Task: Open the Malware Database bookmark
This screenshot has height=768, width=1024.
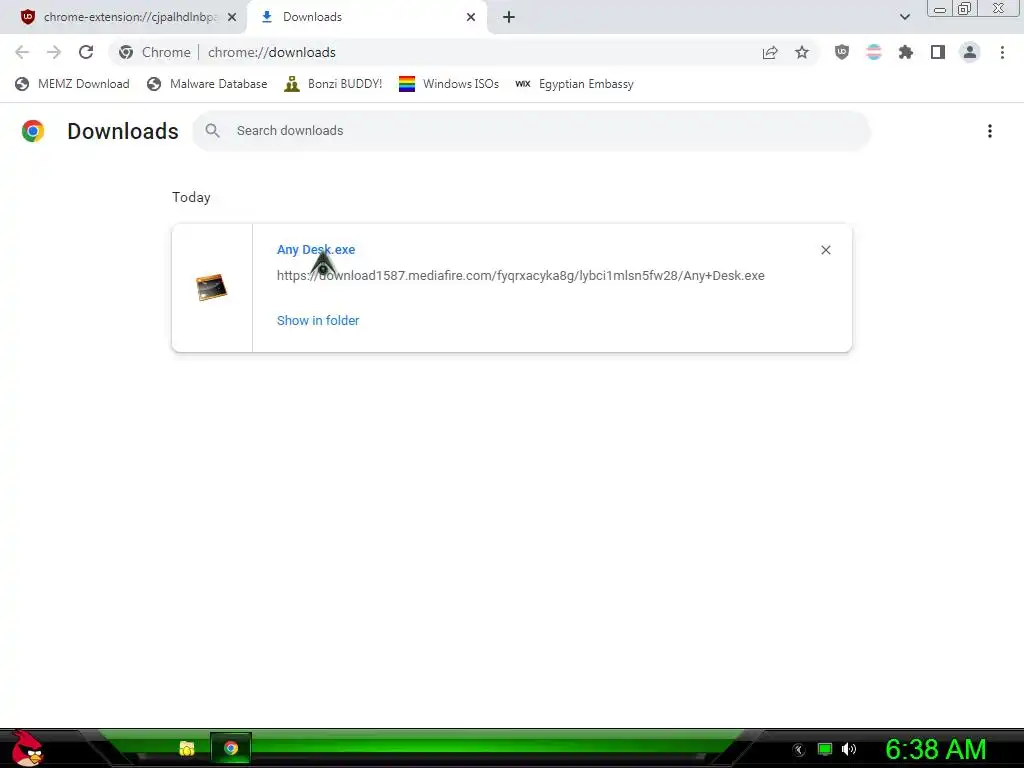Action: coord(208,84)
